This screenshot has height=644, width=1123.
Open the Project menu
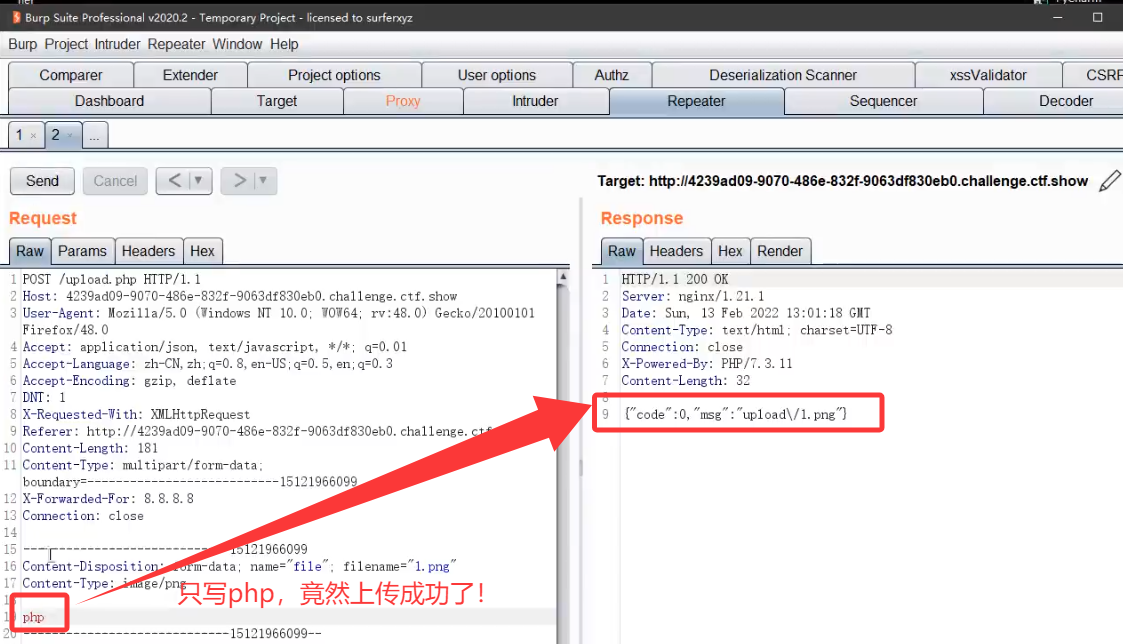click(x=66, y=44)
